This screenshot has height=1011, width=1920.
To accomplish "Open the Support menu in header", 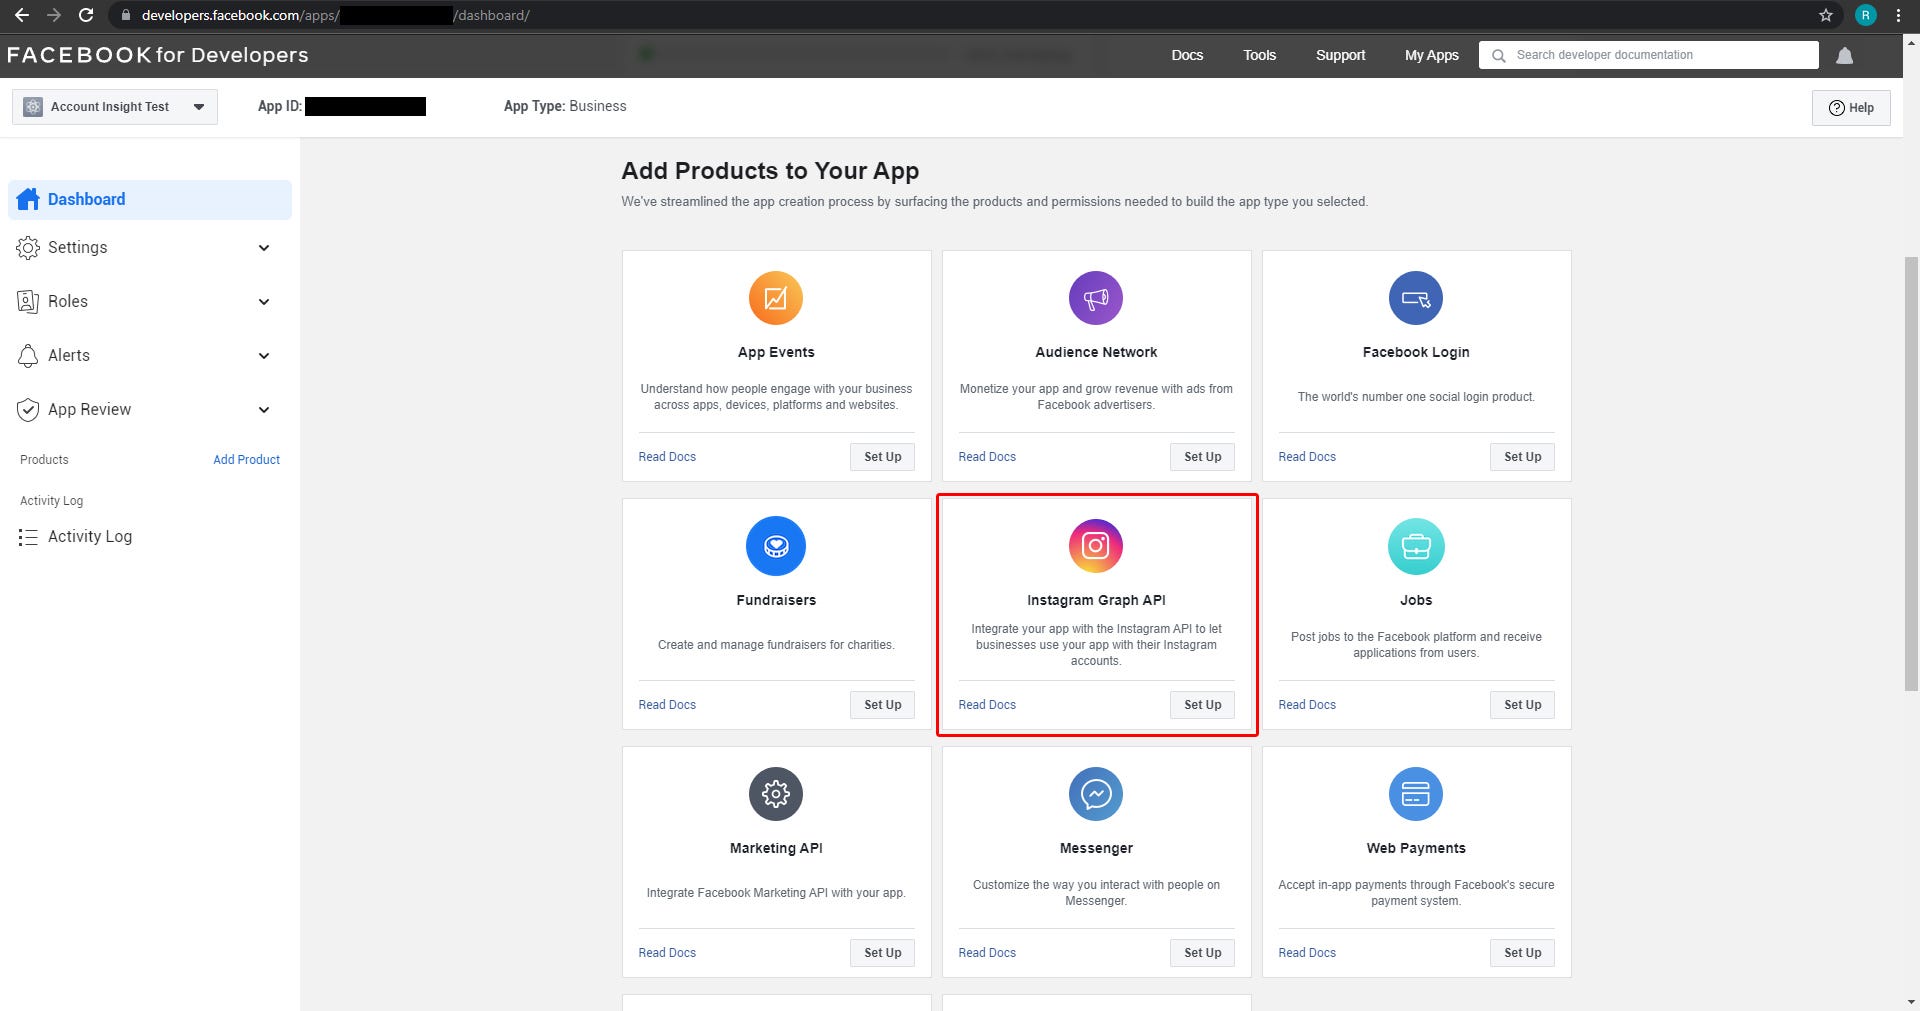I will coord(1340,55).
